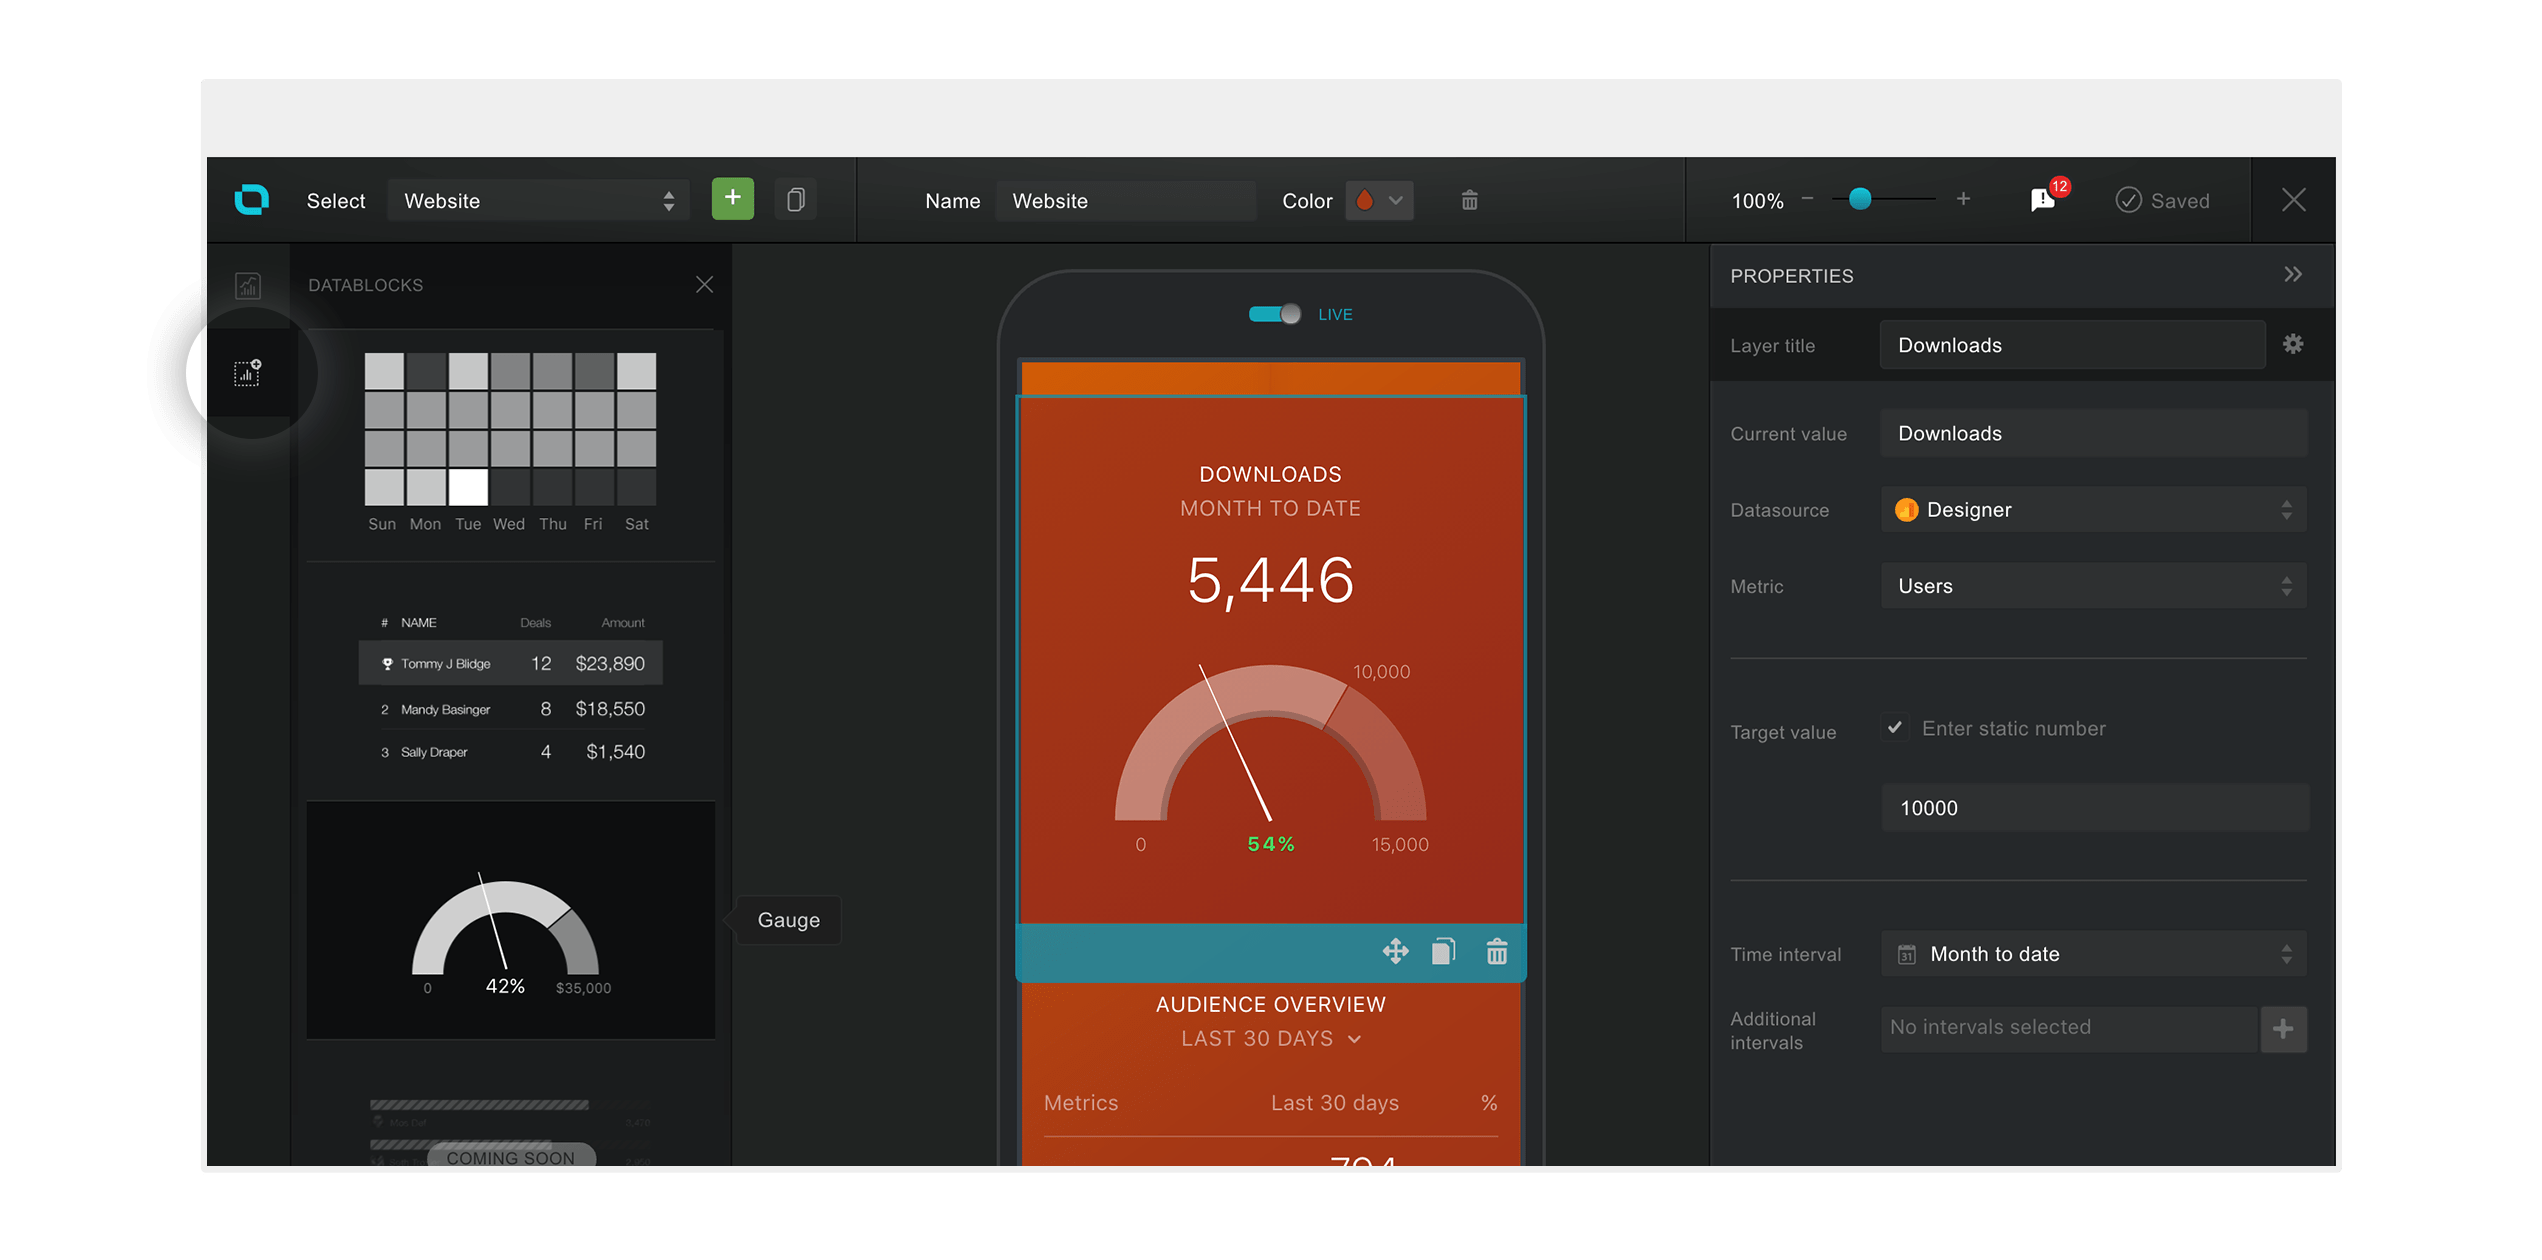Uncheck the Enter static number checkbox

[1894, 728]
